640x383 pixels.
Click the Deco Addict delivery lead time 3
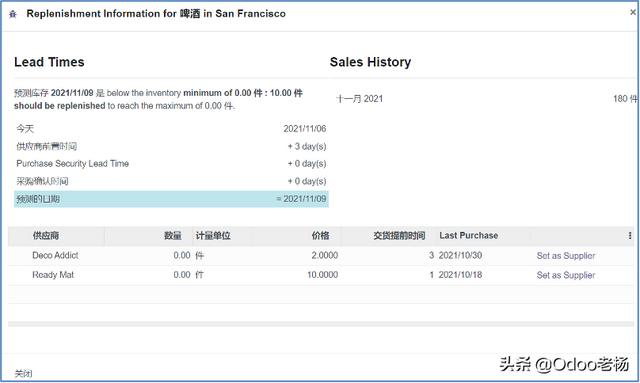[x=431, y=255]
